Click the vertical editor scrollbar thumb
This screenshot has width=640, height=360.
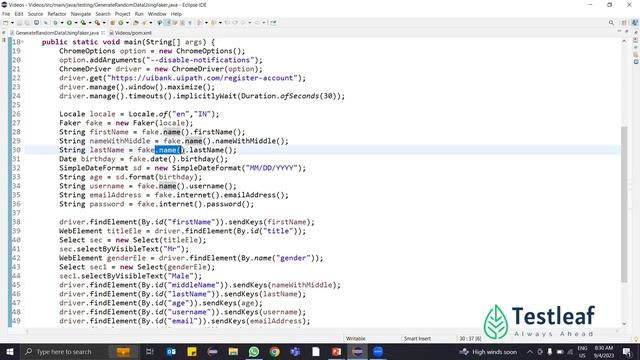click(x=624, y=204)
